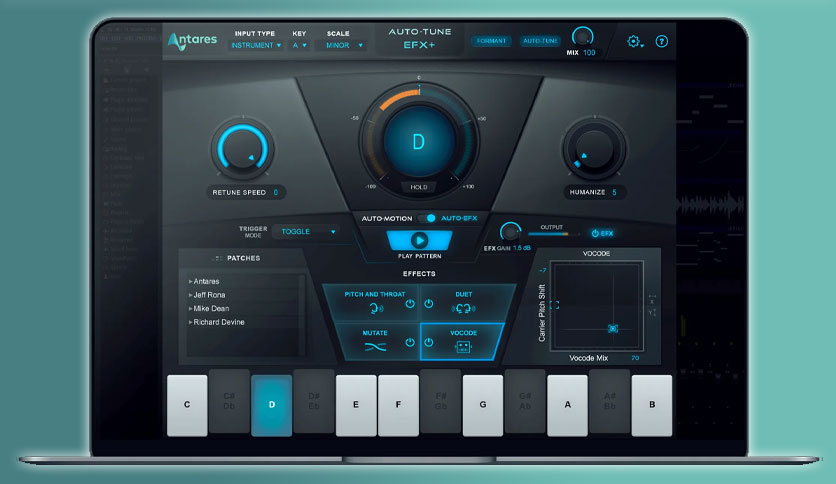The height and width of the screenshot is (484, 836).
Task: Click the HOLD button under pitch display
Action: pyautogui.click(x=419, y=187)
